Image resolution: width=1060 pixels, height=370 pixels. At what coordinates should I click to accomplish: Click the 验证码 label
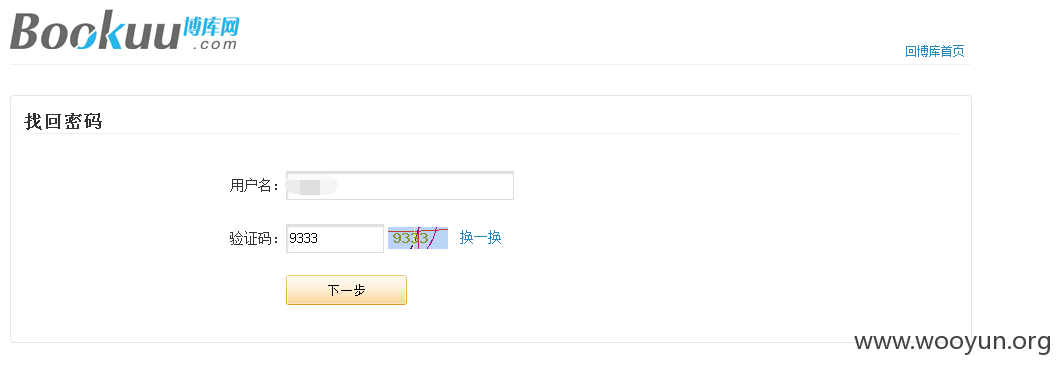coord(254,239)
